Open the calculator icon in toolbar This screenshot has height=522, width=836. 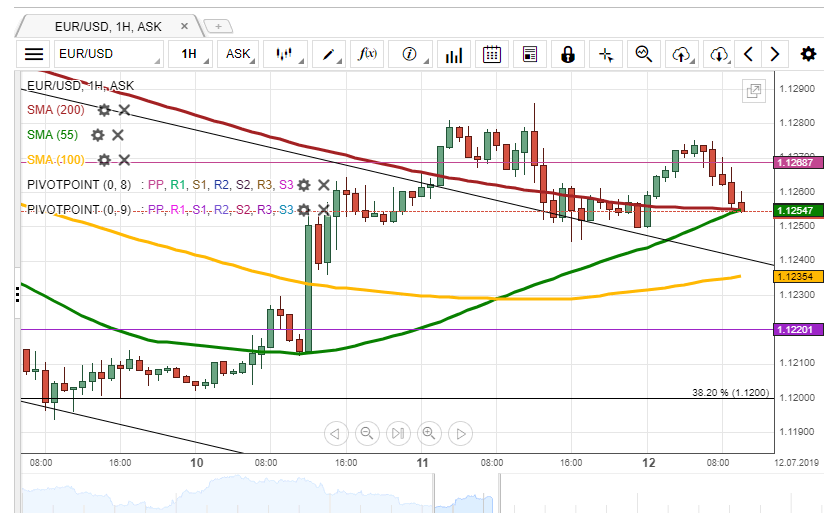[530, 54]
